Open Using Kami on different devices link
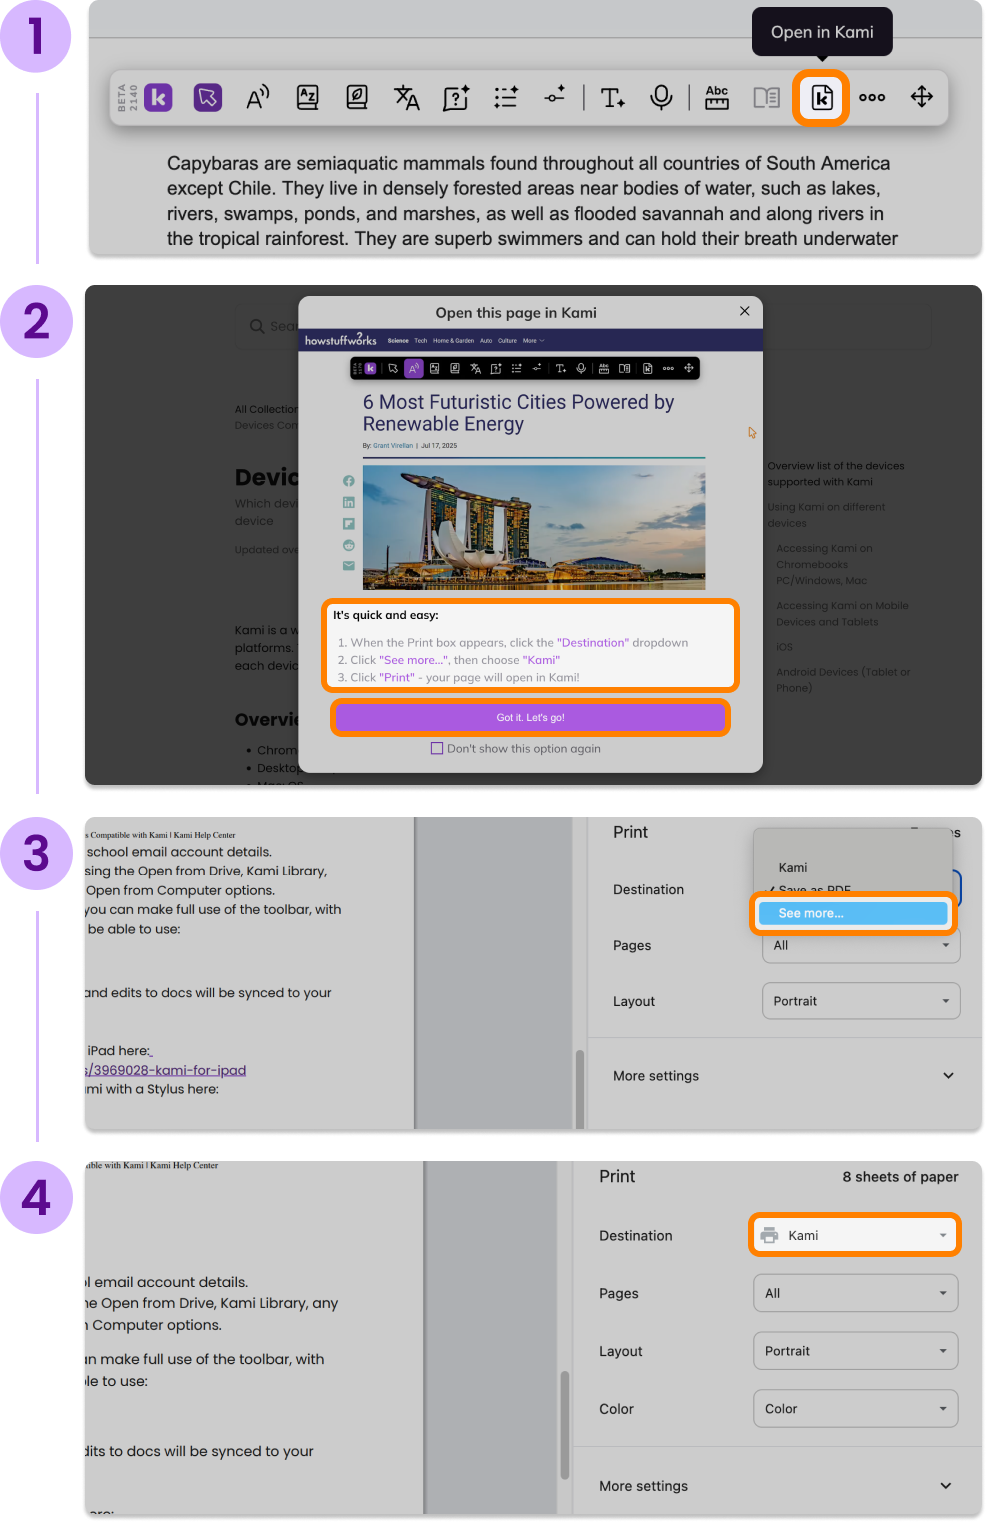This screenshot has width=986, height=1522. coord(826,515)
